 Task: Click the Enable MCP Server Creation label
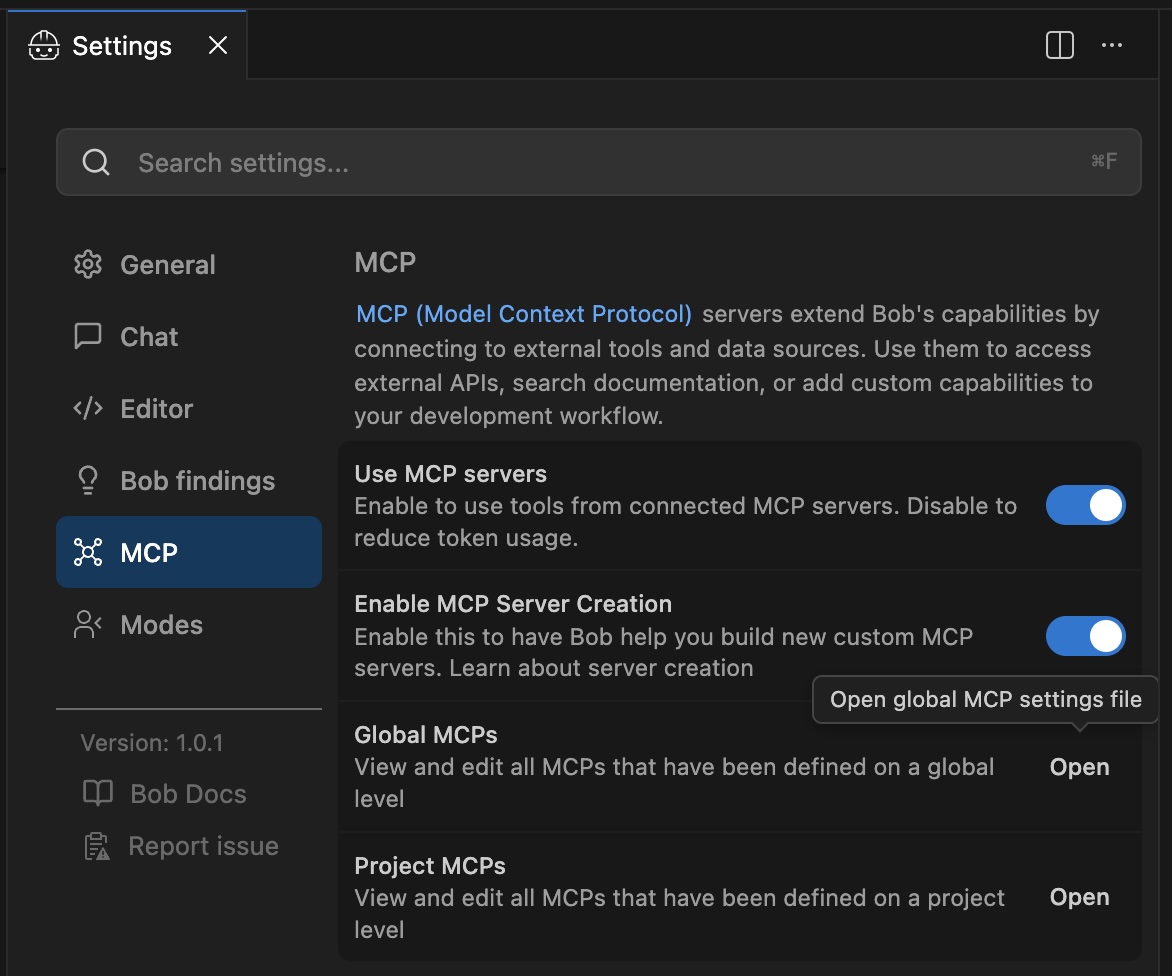(513, 604)
